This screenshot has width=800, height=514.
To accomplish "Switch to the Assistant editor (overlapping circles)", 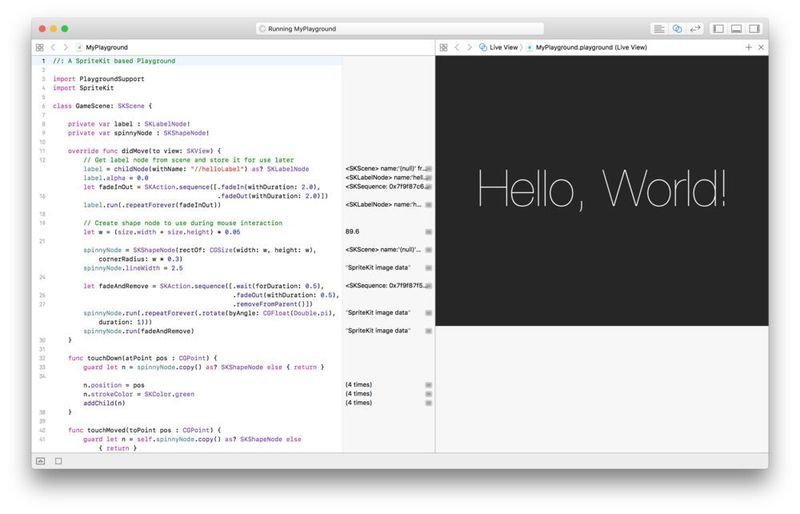I will [677, 29].
